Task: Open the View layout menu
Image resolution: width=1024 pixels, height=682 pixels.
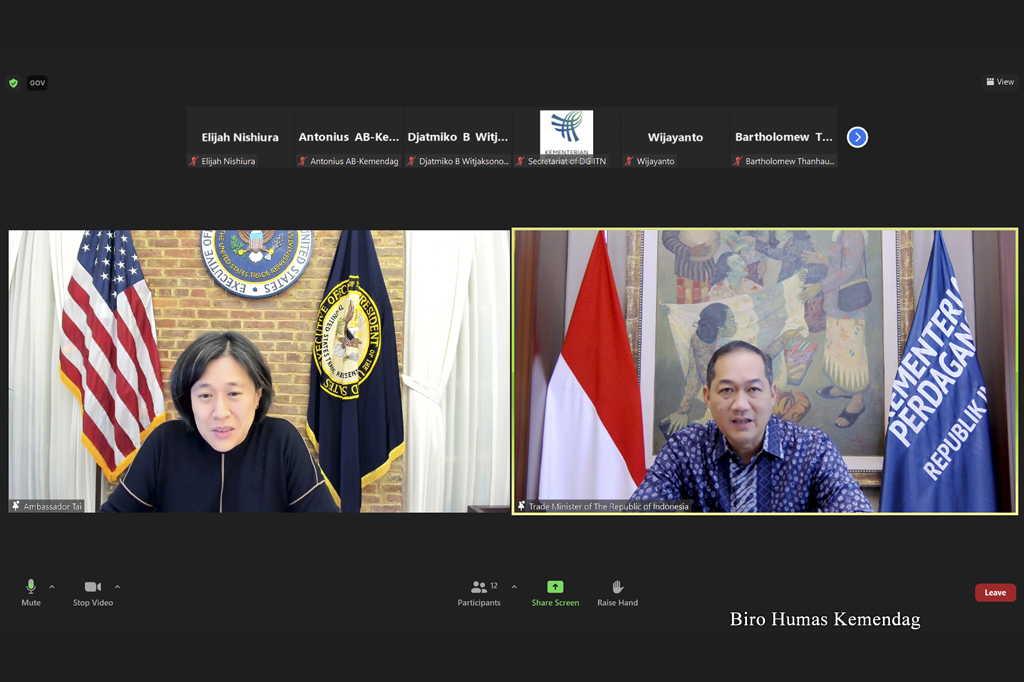Action: [x=999, y=82]
